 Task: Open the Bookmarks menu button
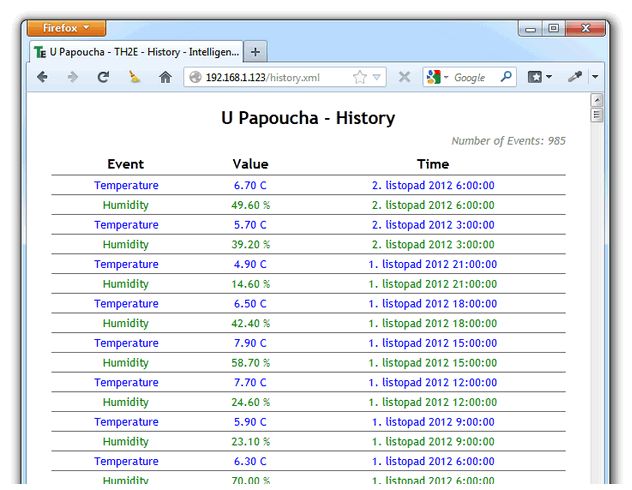[x=540, y=77]
